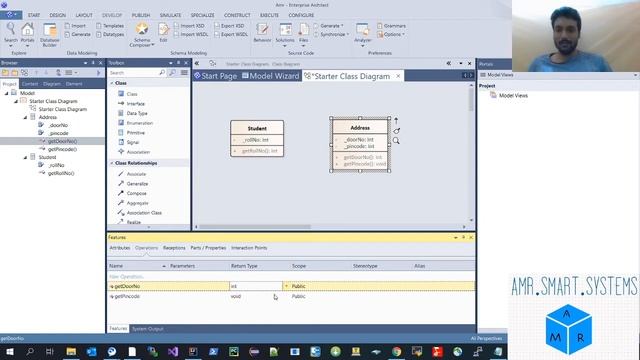
Task: Click Generate in Data Modeling
Action: pos(78,34)
